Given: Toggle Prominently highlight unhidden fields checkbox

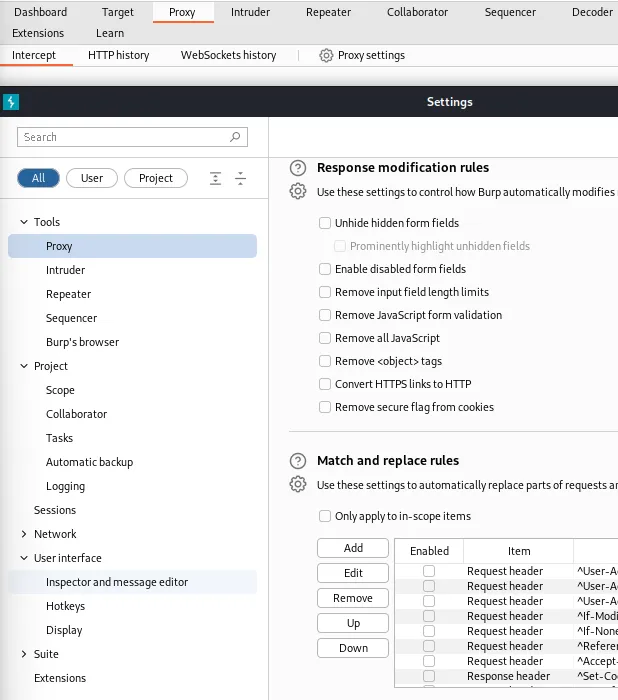Looking at the screenshot, I should (x=340, y=246).
